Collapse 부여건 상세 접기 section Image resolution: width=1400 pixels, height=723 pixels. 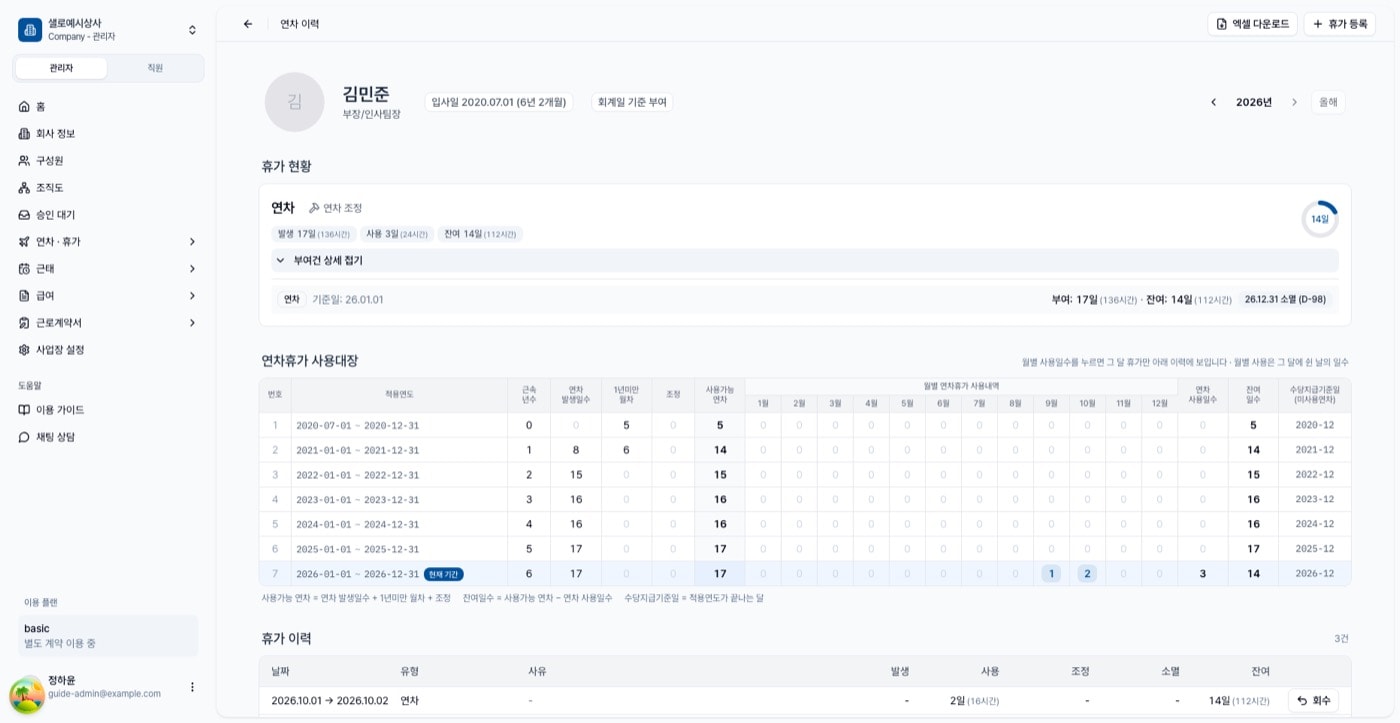pos(805,260)
